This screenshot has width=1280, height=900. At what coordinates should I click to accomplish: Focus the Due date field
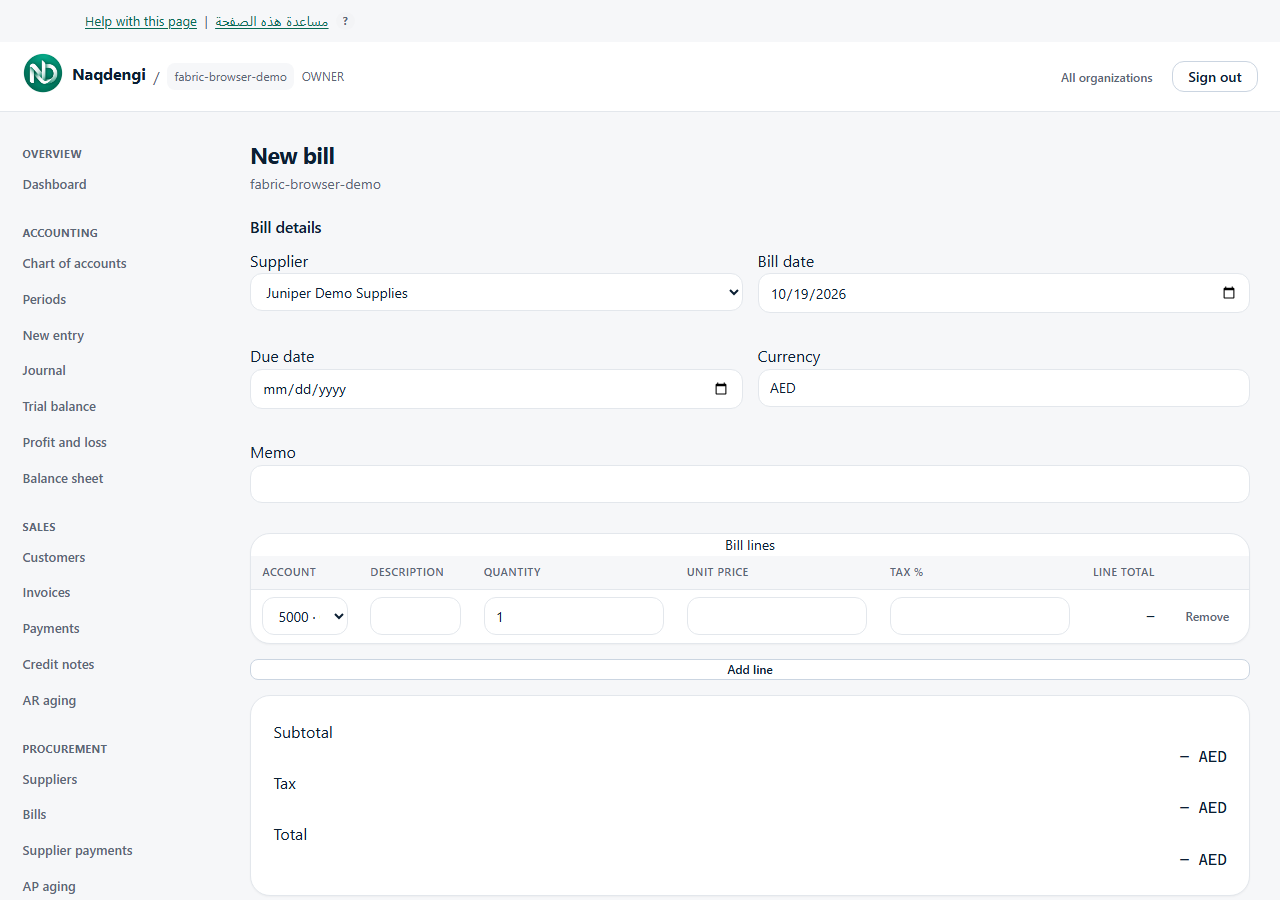coord(496,389)
